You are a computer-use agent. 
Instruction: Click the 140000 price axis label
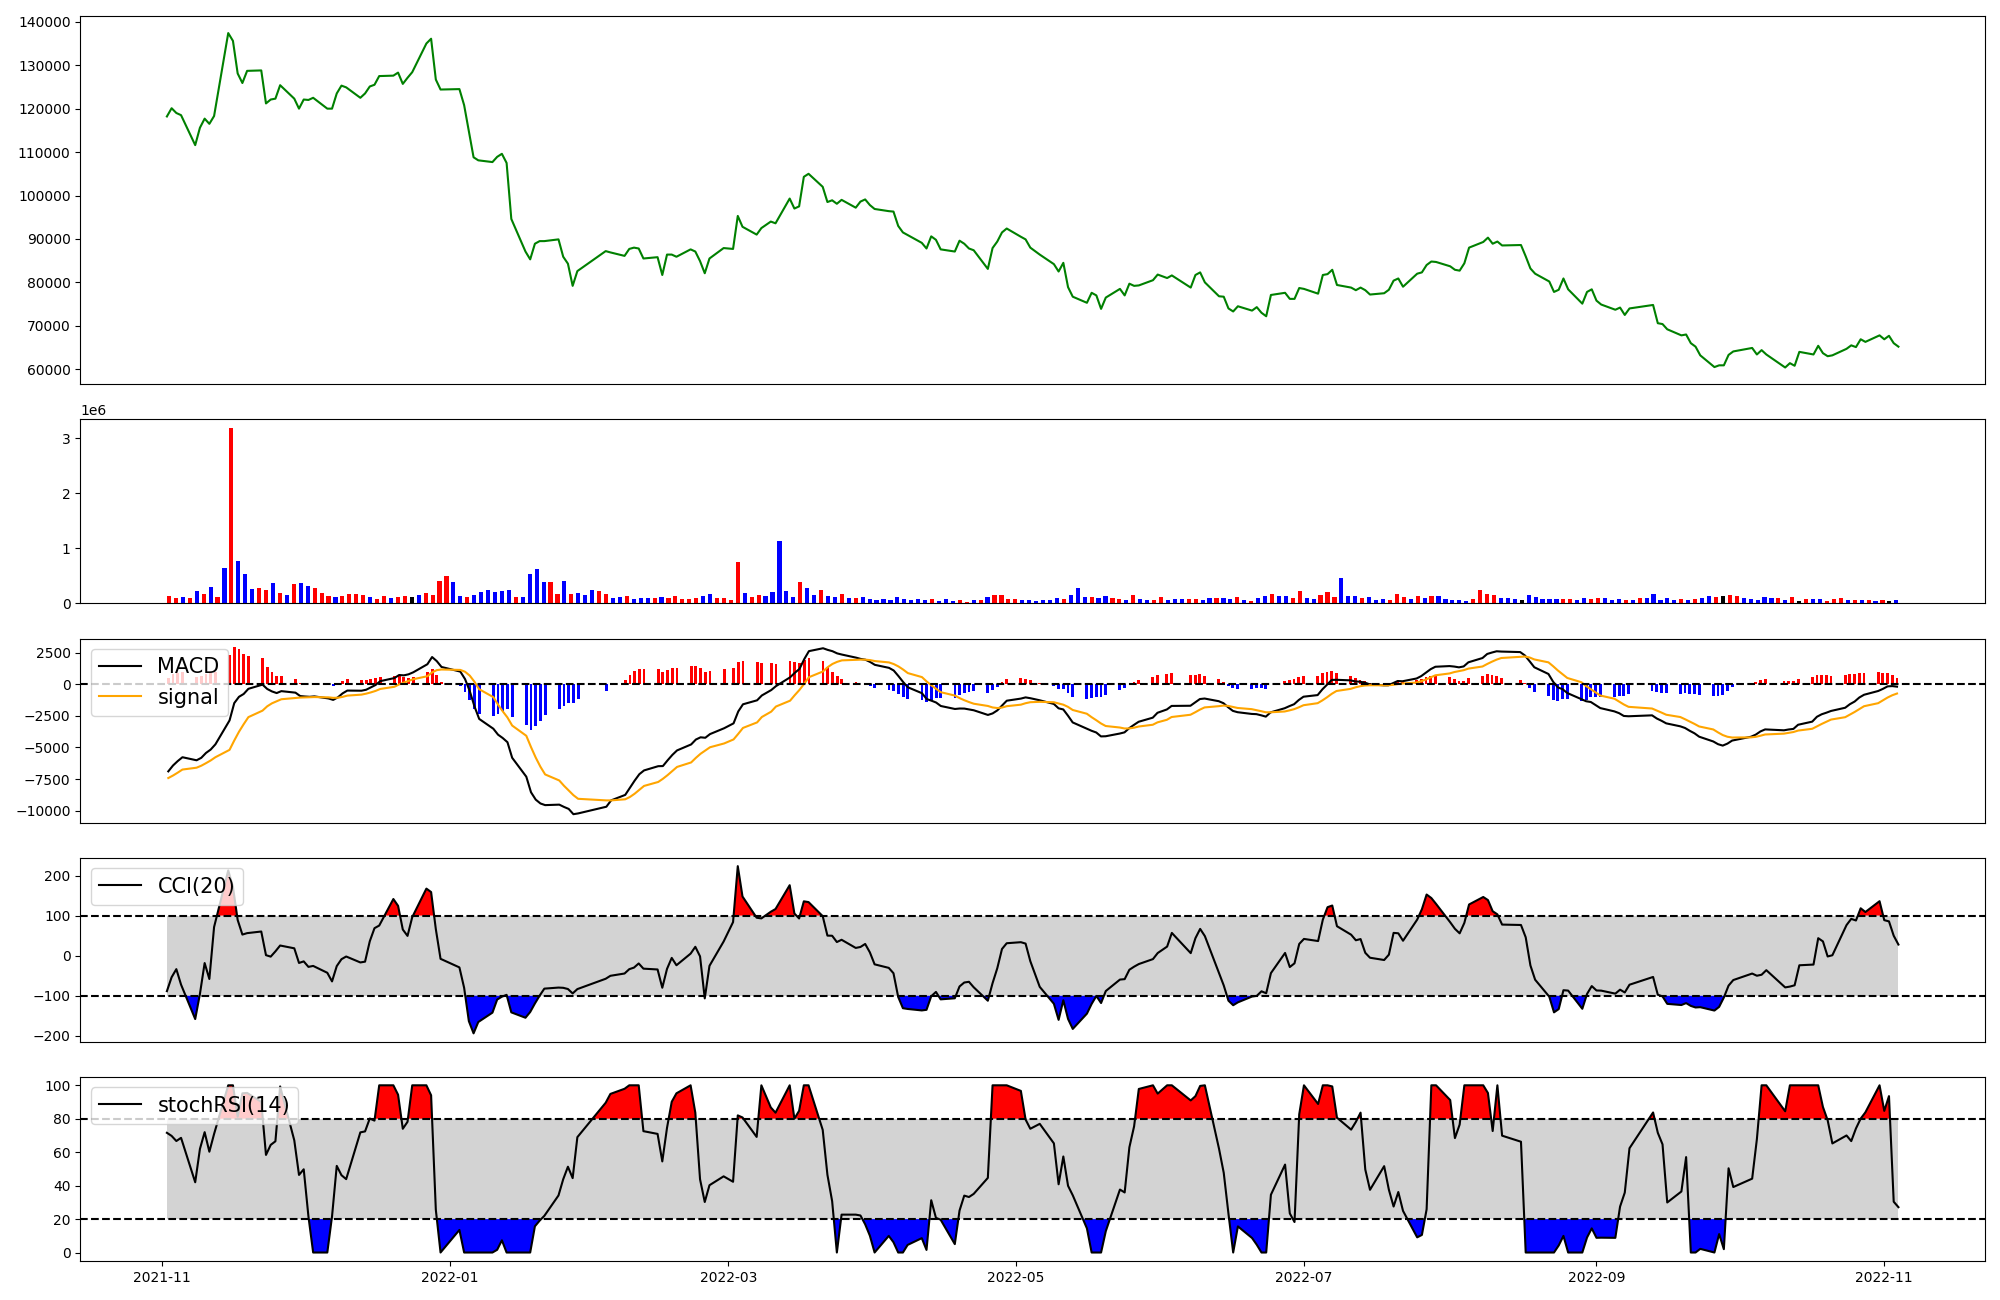tap(45, 22)
